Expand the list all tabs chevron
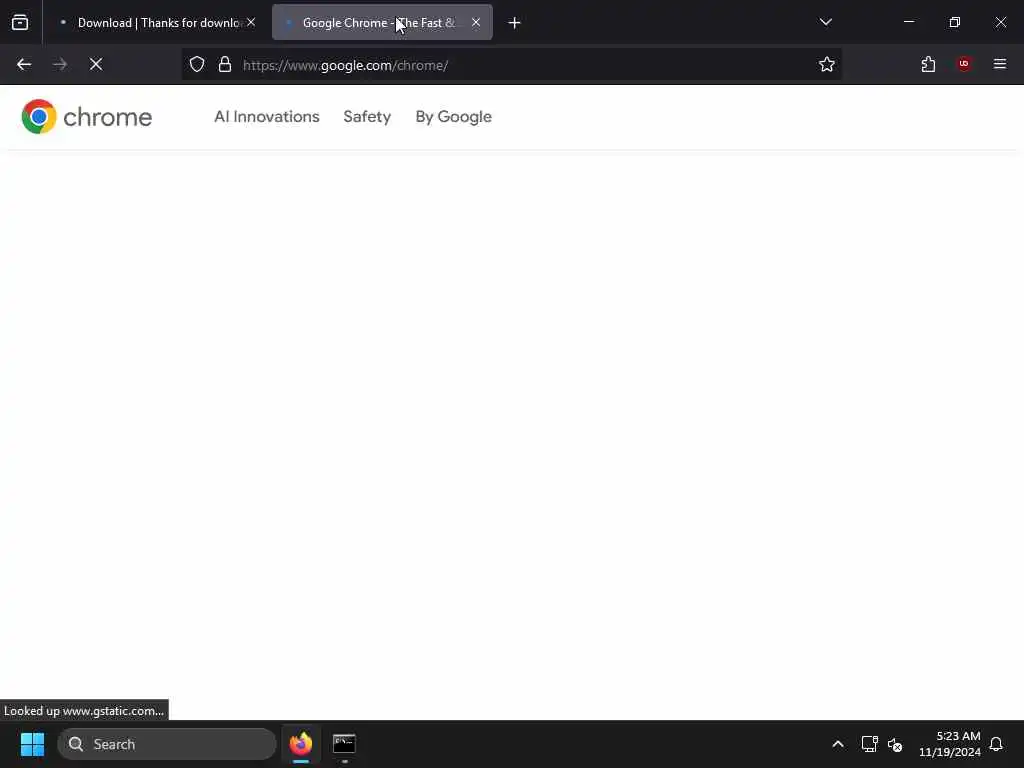 (x=825, y=22)
